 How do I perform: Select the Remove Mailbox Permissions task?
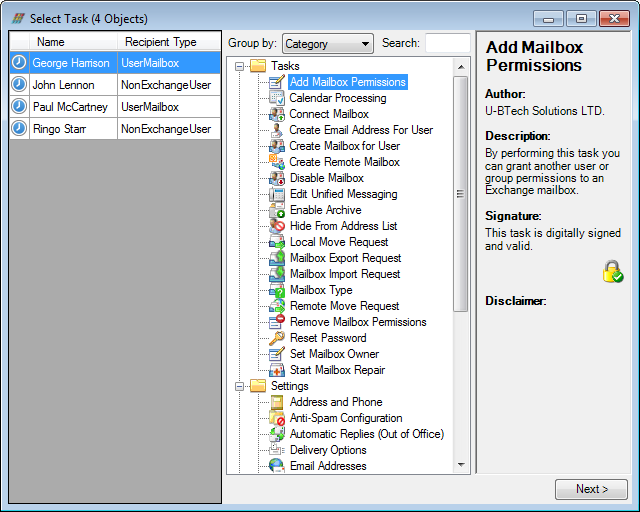(358, 322)
